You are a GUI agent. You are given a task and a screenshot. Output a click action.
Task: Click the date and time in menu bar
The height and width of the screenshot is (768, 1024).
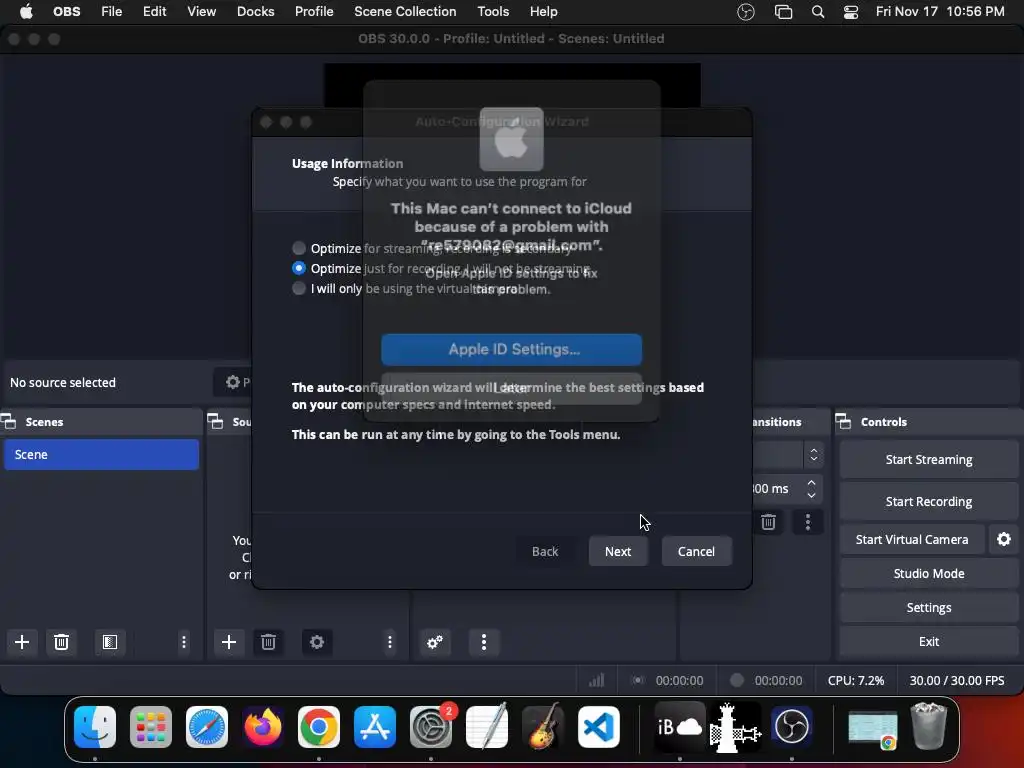point(940,12)
